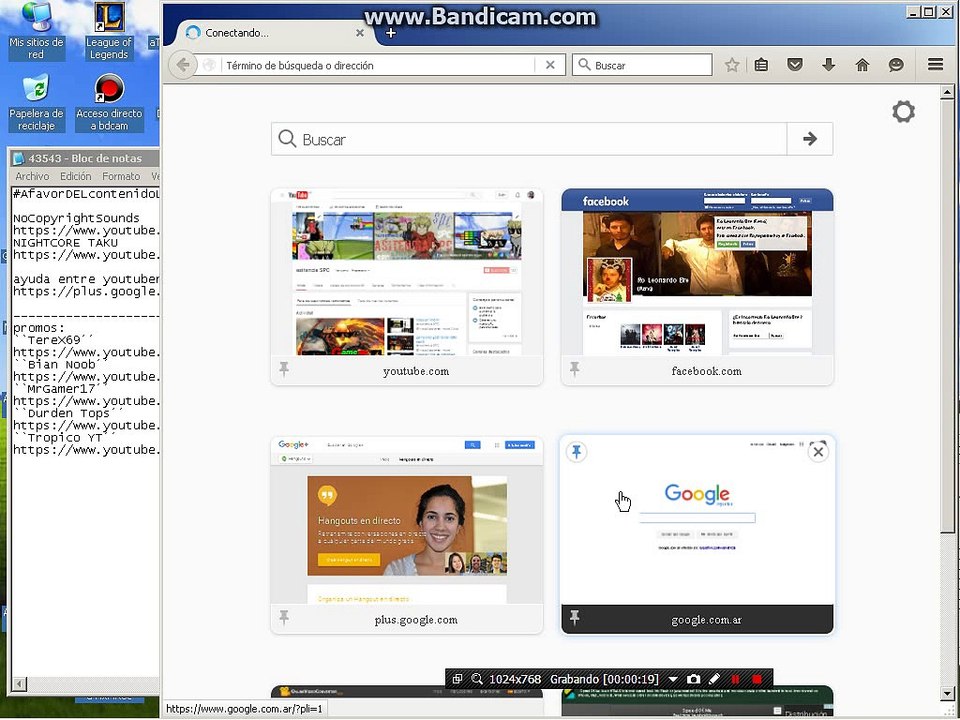Pin the plus.google.com tile

pyautogui.click(x=284, y=617)
